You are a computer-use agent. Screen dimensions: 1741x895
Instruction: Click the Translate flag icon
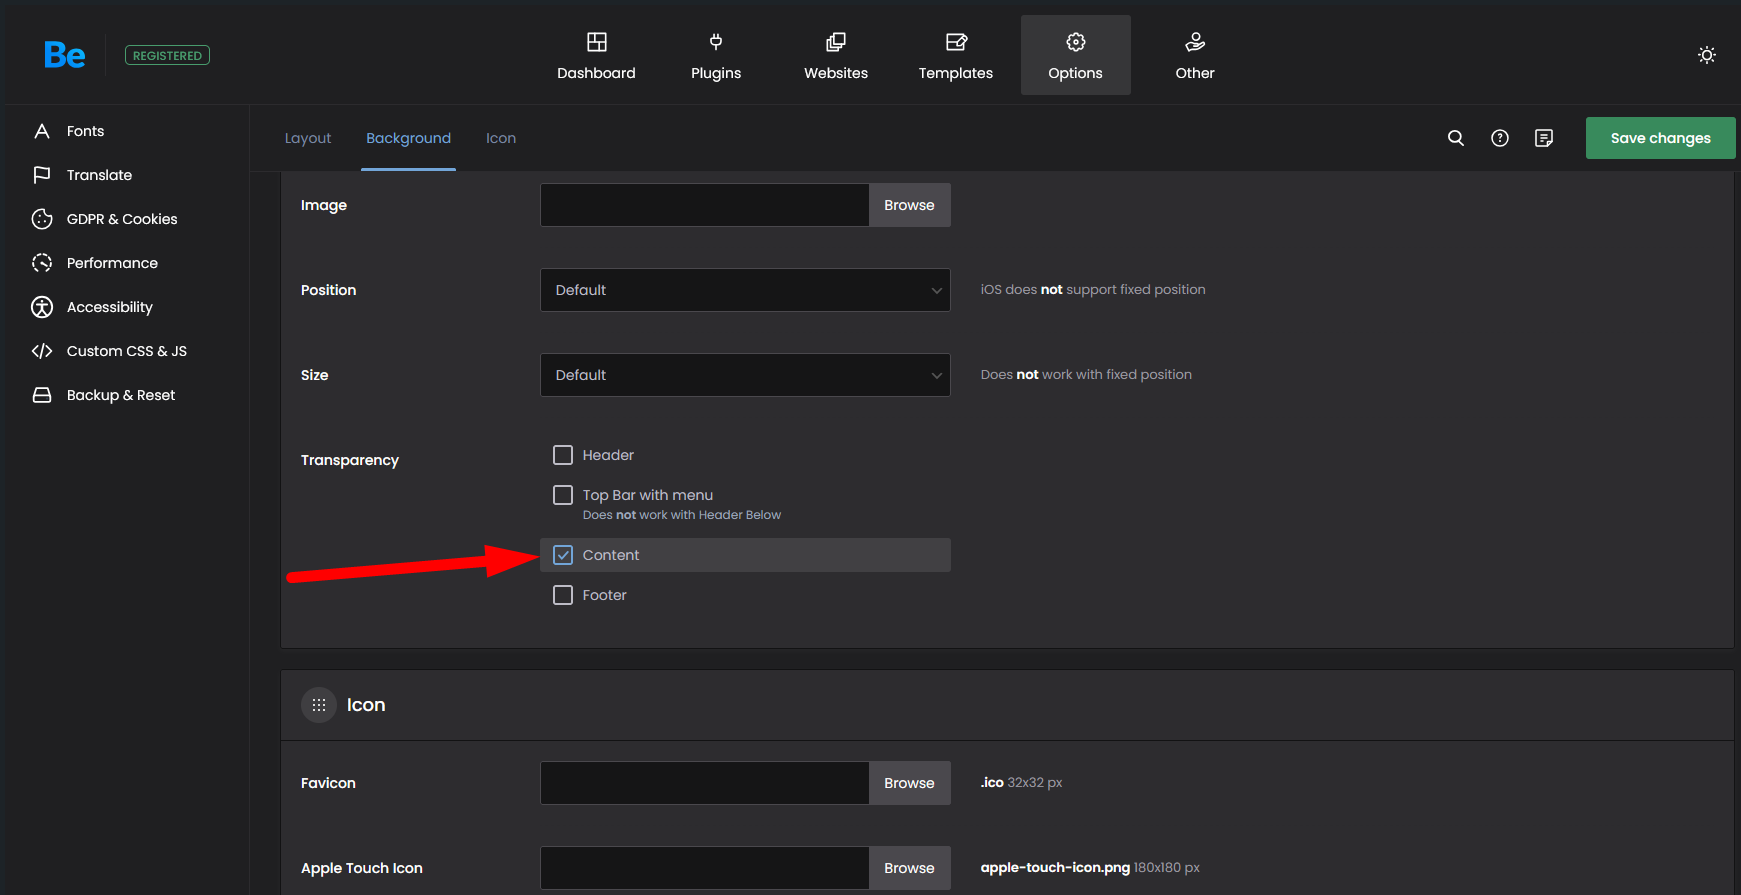coord(42,175)
